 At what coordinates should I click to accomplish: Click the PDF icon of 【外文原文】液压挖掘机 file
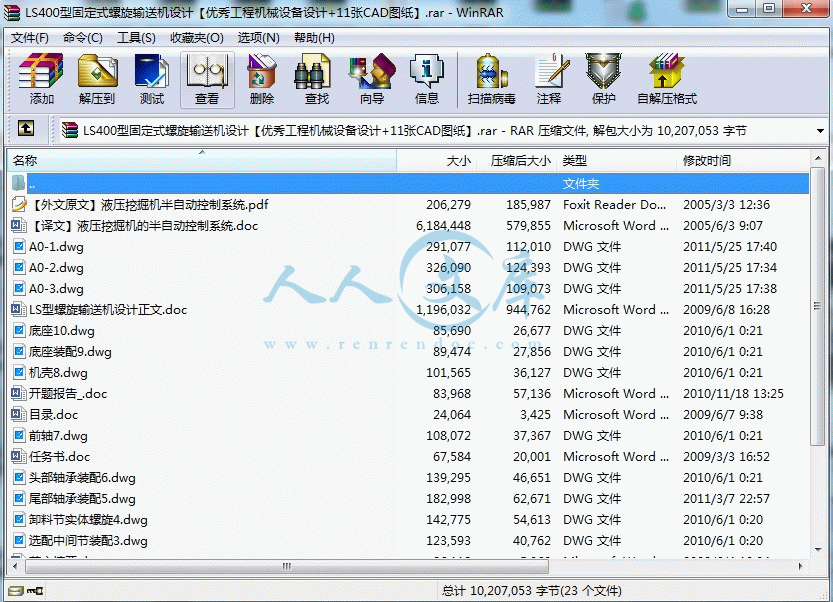[x=19, y=204]
